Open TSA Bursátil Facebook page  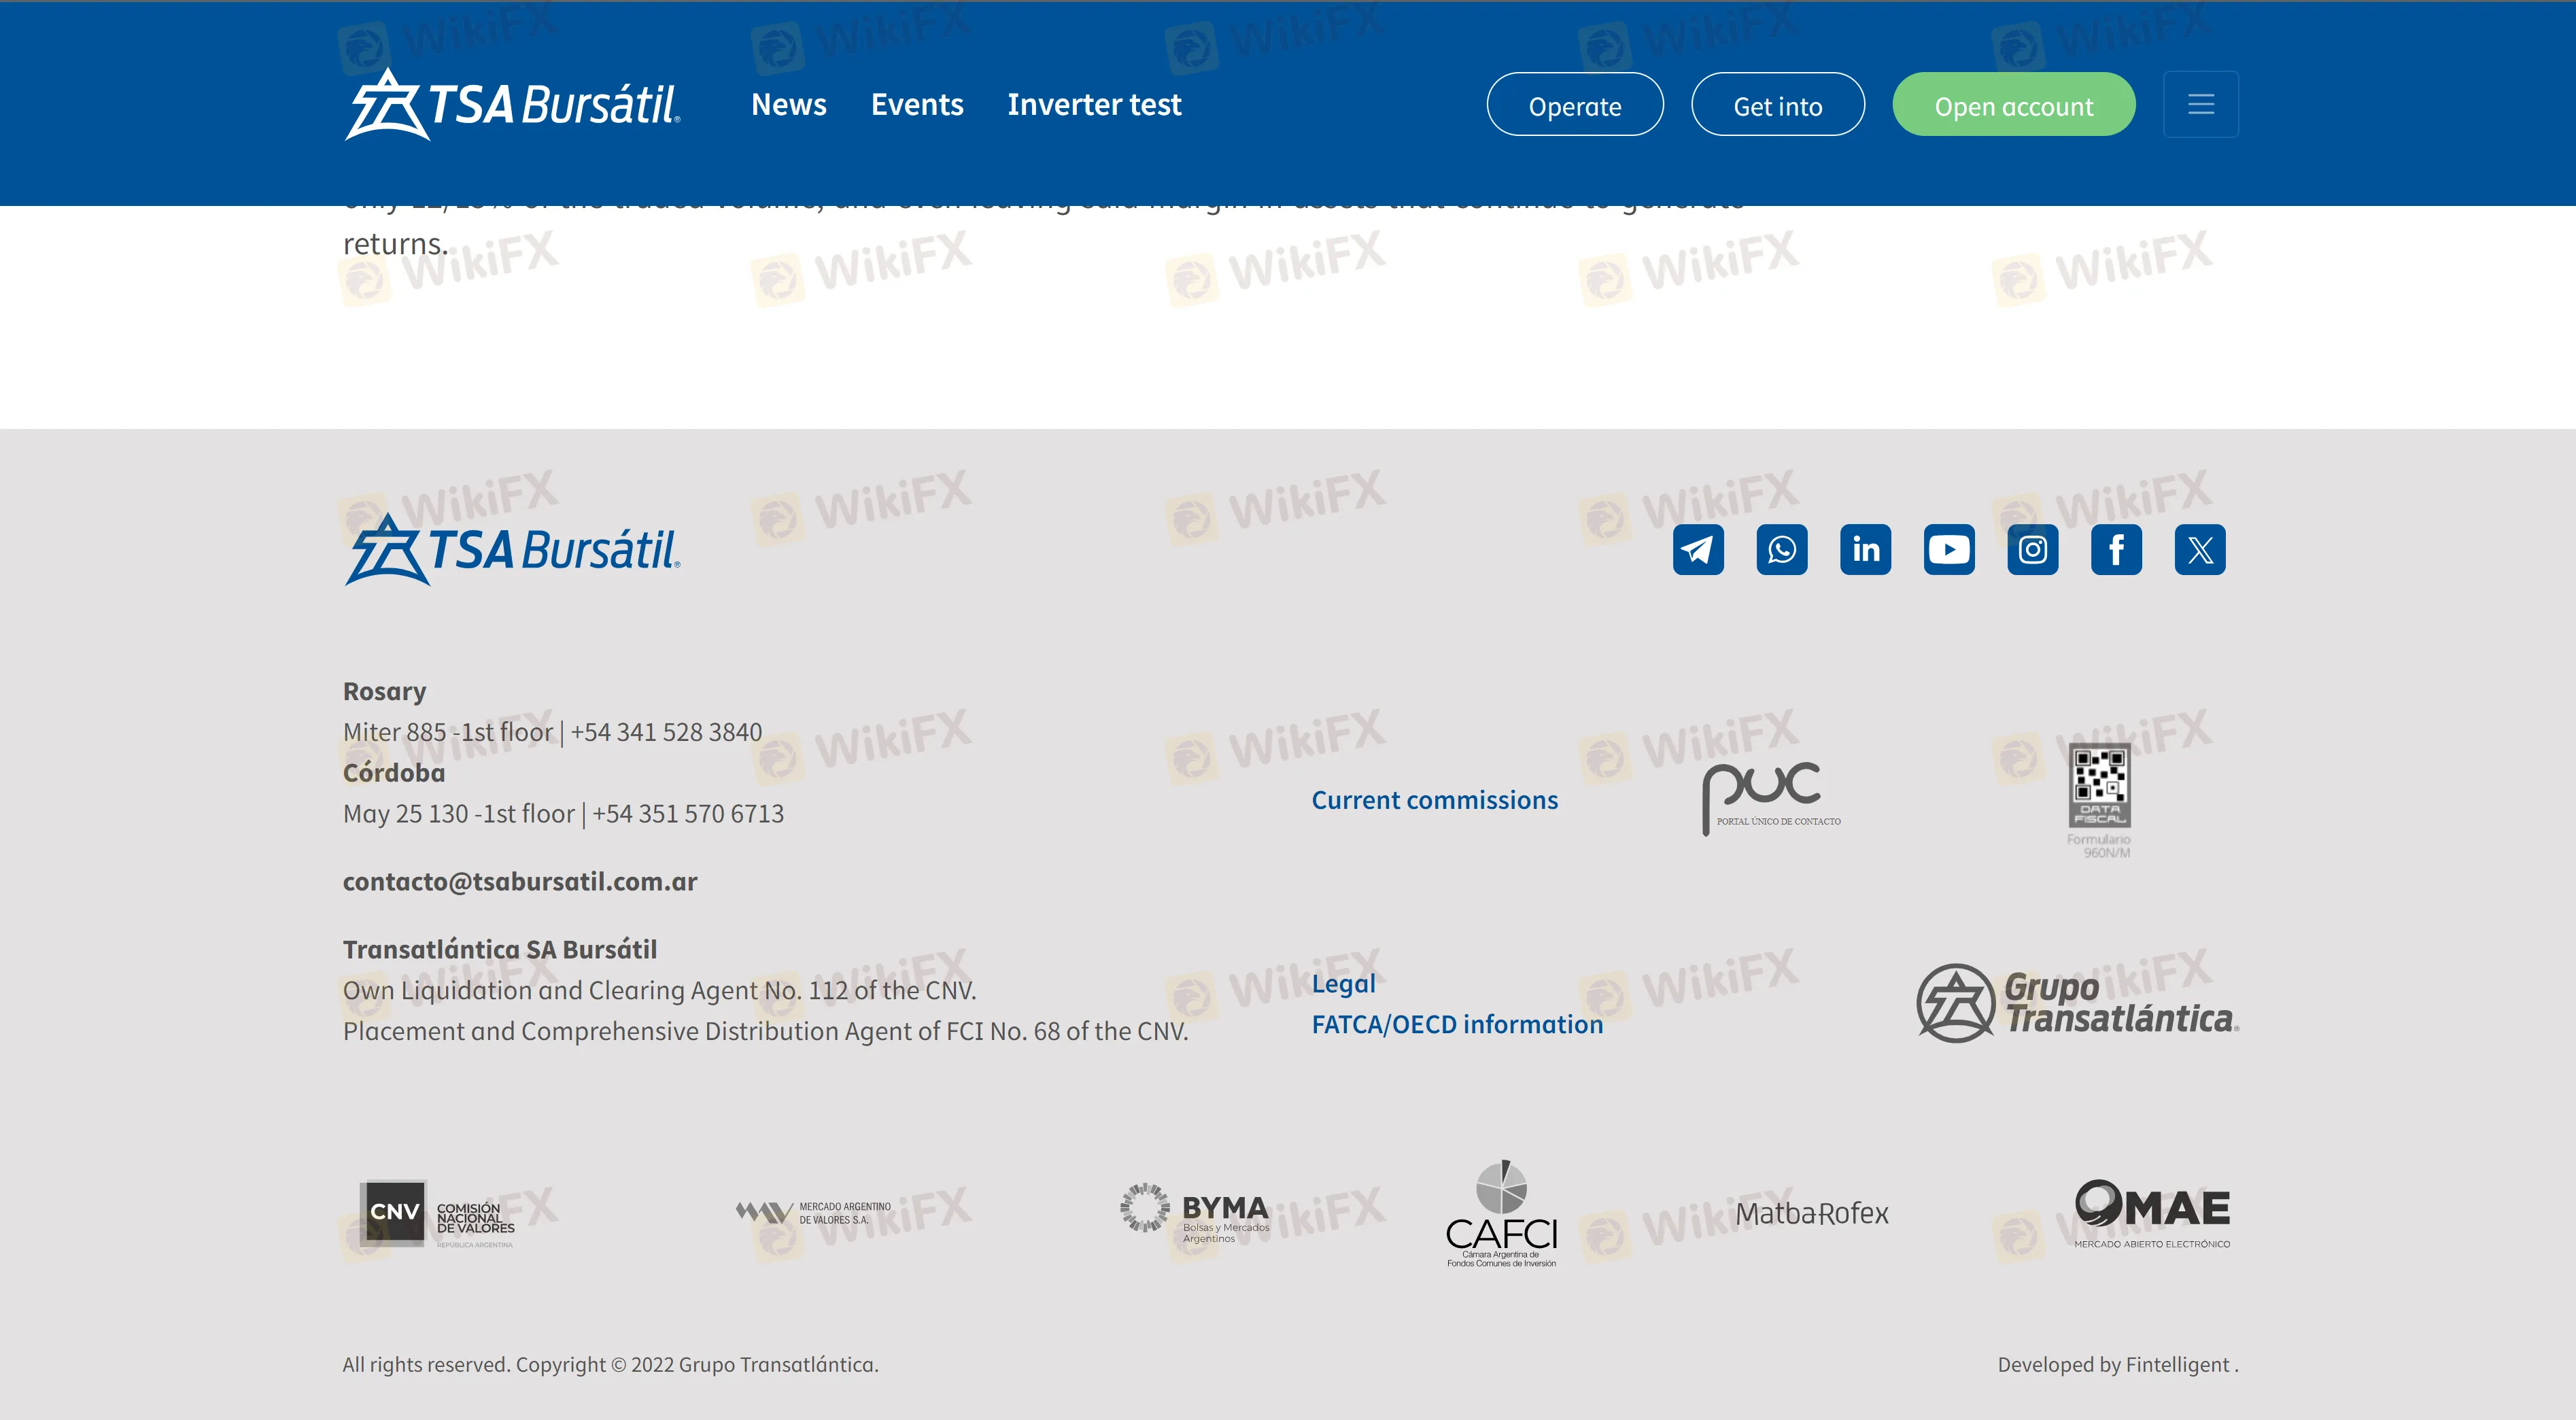2116,547
